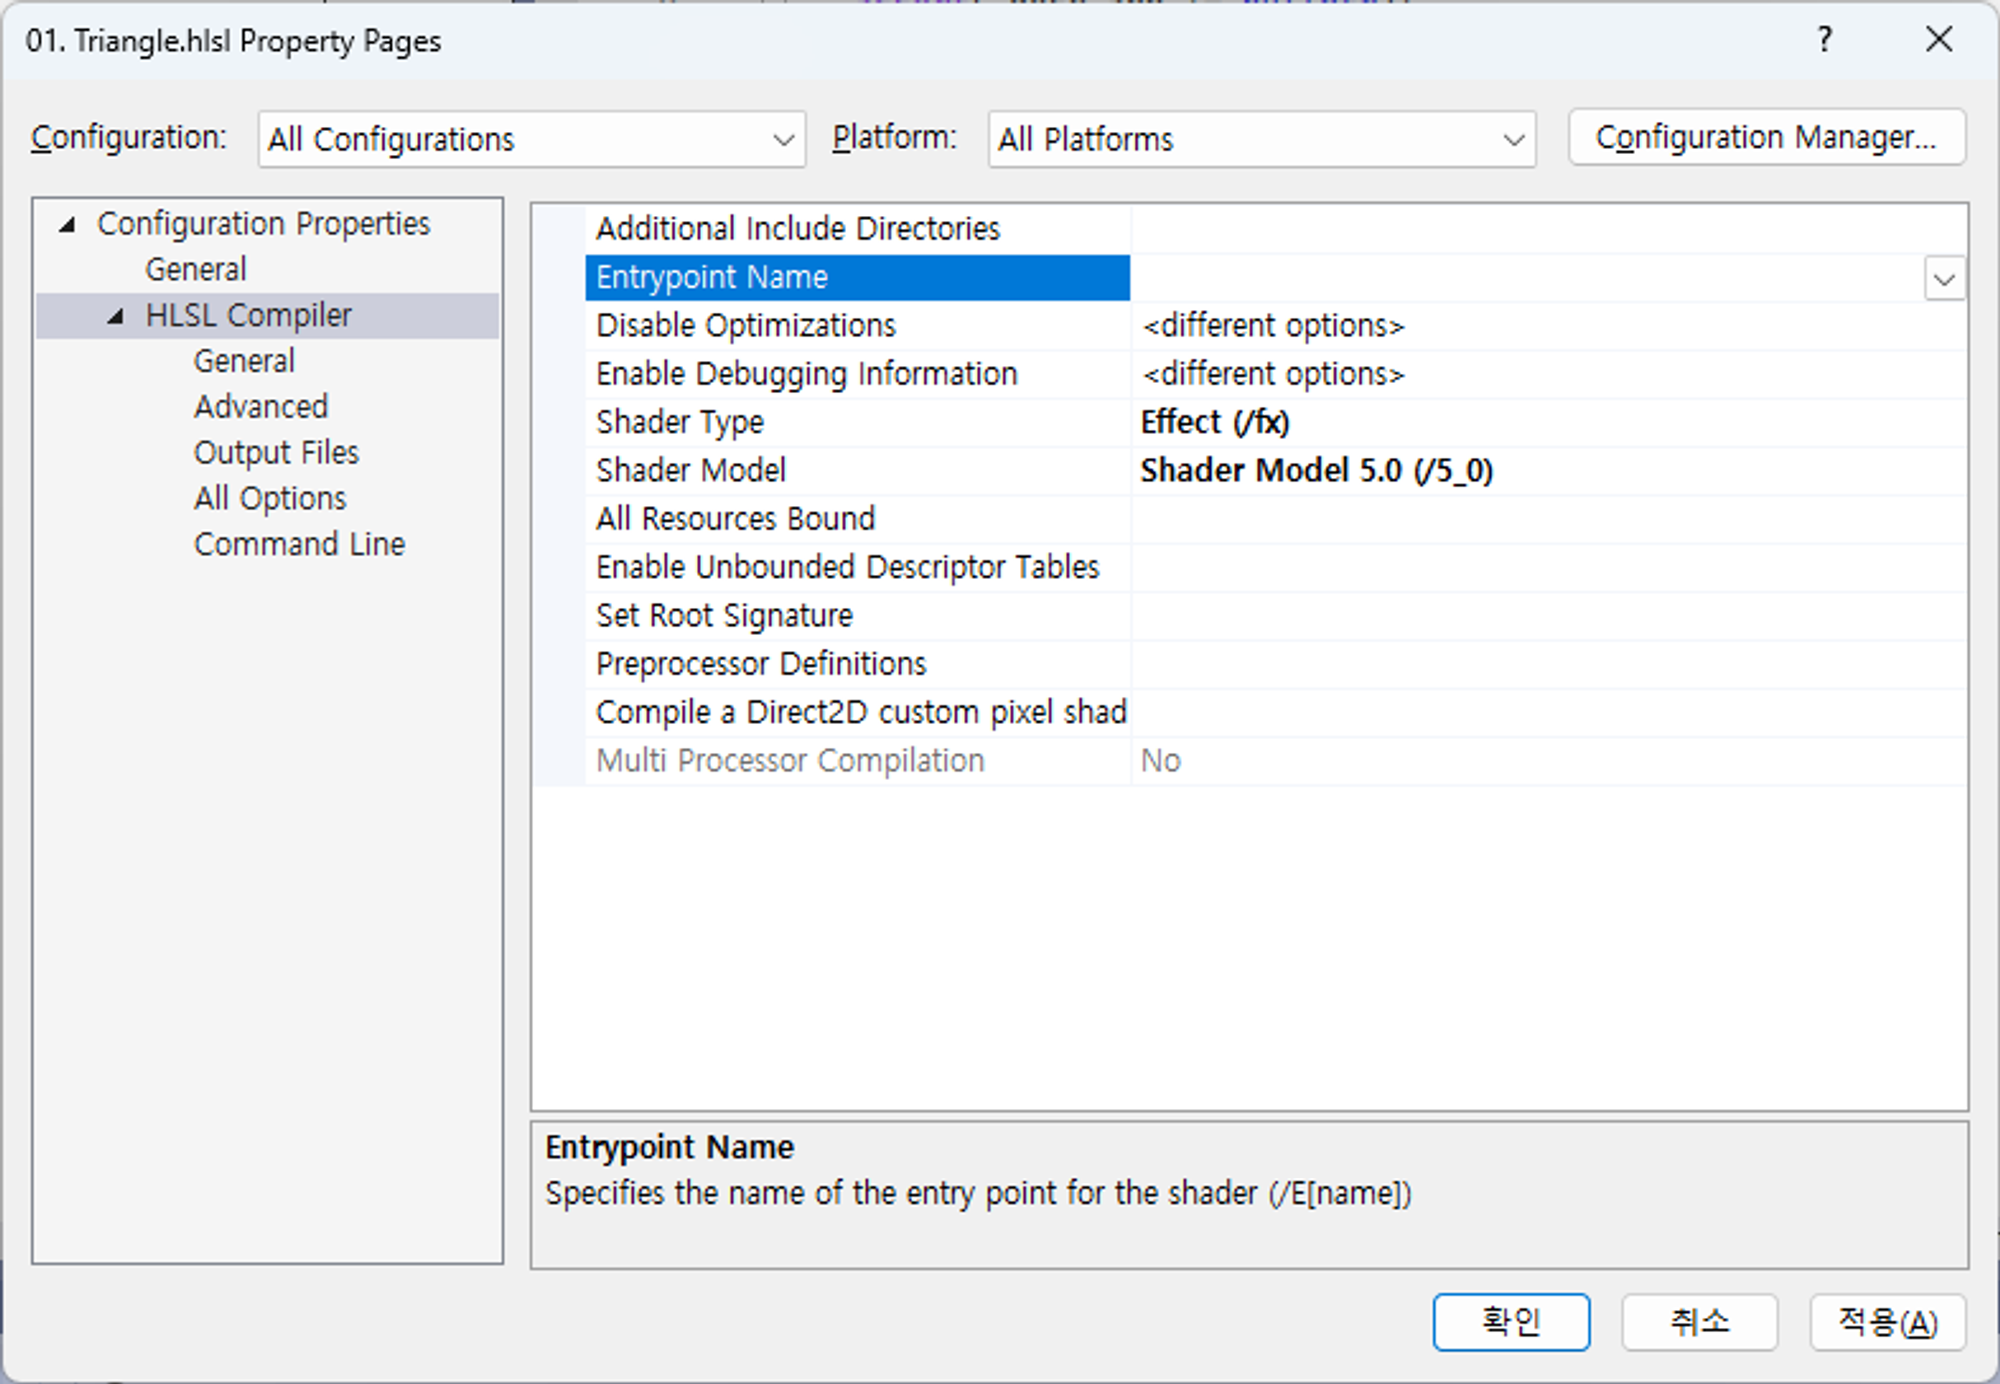
Task: Open the Configuration Manager dialog
Action: point(1766,137)
